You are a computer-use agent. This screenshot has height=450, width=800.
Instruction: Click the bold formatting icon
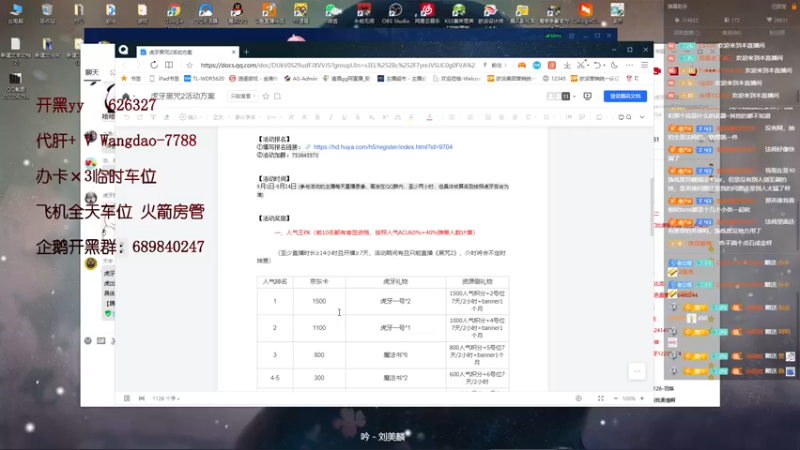[317, 117]
